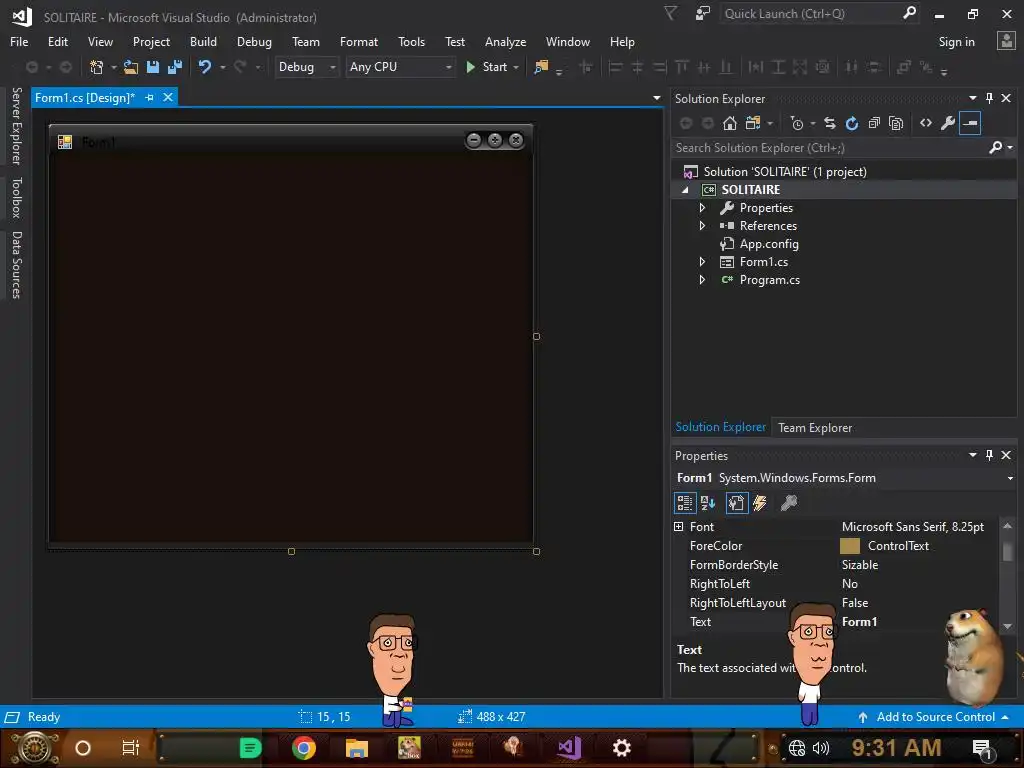Click the Home icon in Solution Explorer

[x=729, y=123]
